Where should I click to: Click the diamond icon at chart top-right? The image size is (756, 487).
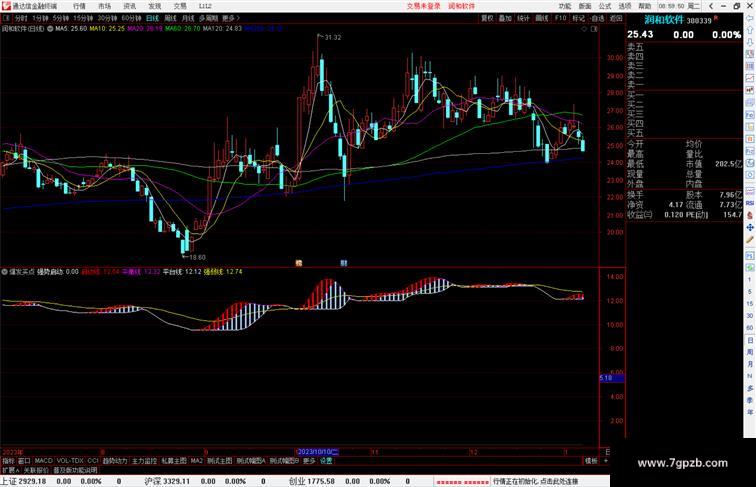click(584, 29)
